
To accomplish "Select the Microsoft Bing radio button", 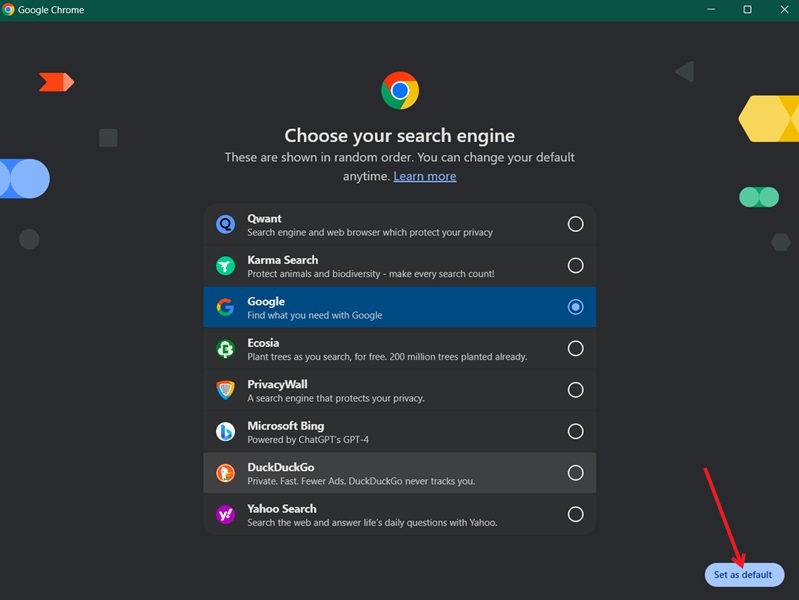I will (575, 432).
